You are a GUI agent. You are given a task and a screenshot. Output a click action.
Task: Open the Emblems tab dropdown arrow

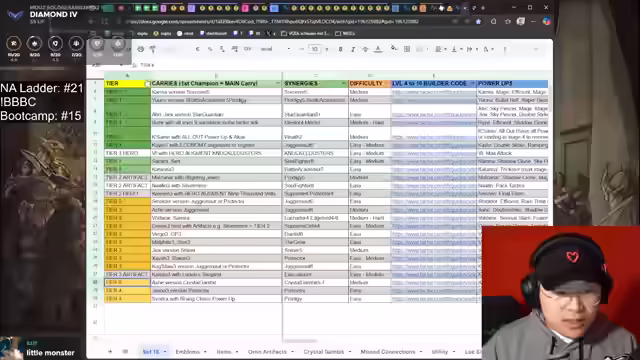(x=205, y=352)
